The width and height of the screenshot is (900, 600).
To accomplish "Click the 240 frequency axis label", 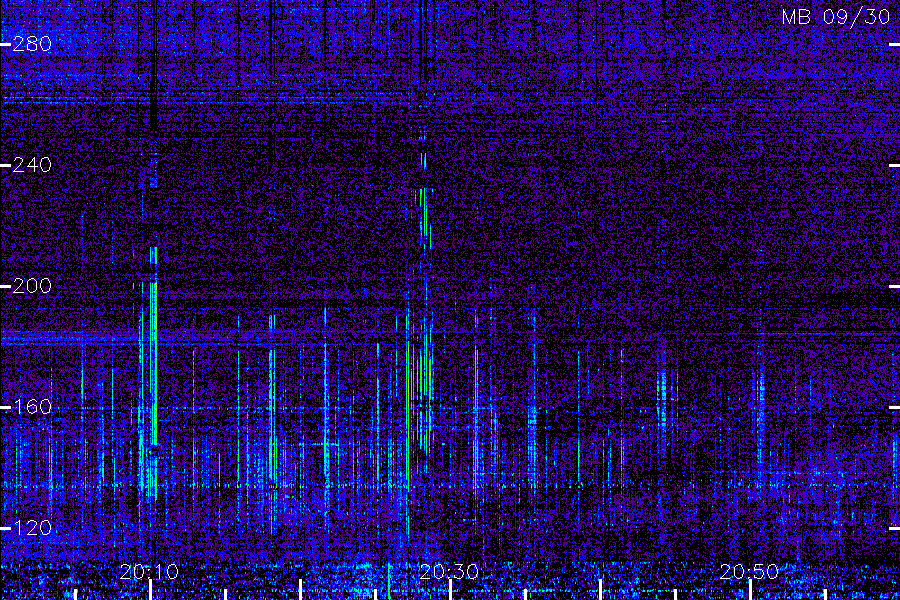I will coord(32,165).
